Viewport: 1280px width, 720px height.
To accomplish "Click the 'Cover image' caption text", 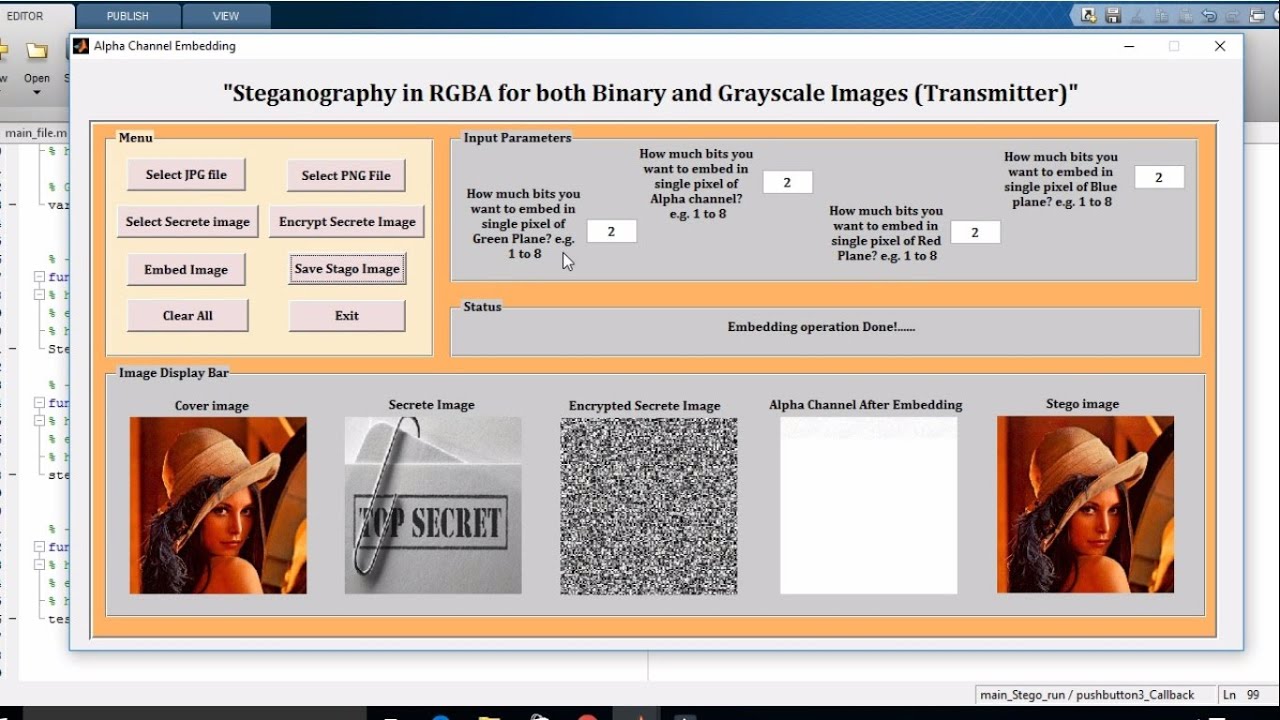I will pos(212,406).
